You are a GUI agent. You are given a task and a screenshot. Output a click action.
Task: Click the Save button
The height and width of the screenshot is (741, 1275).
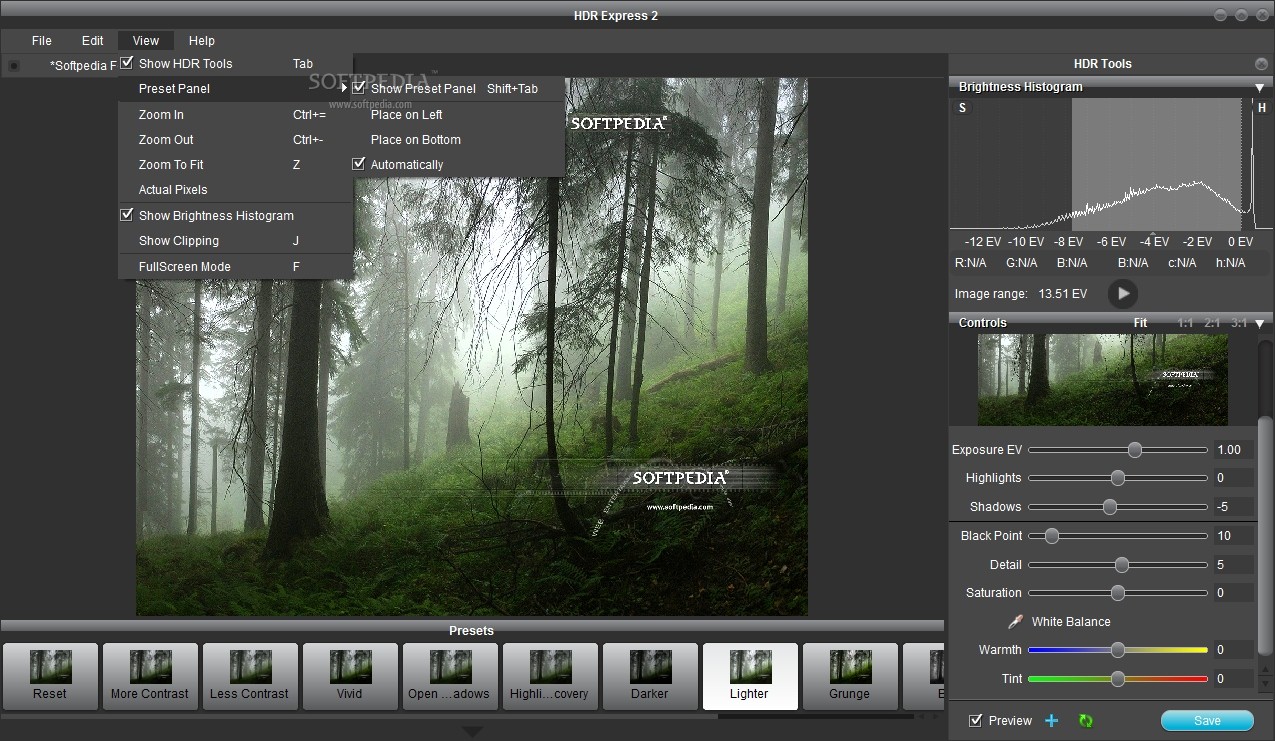click(x=1207, y=721)
